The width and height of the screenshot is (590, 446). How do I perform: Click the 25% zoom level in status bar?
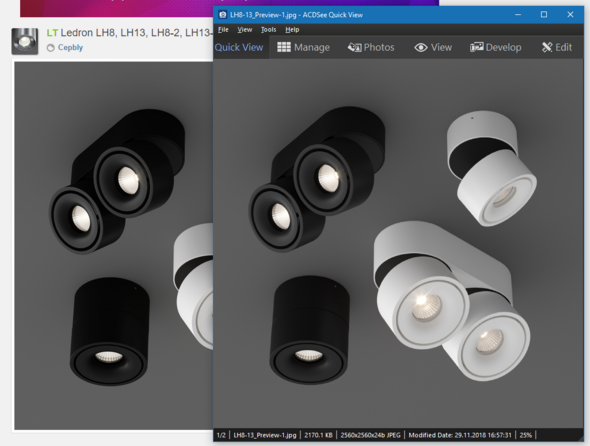pos(525,435)
